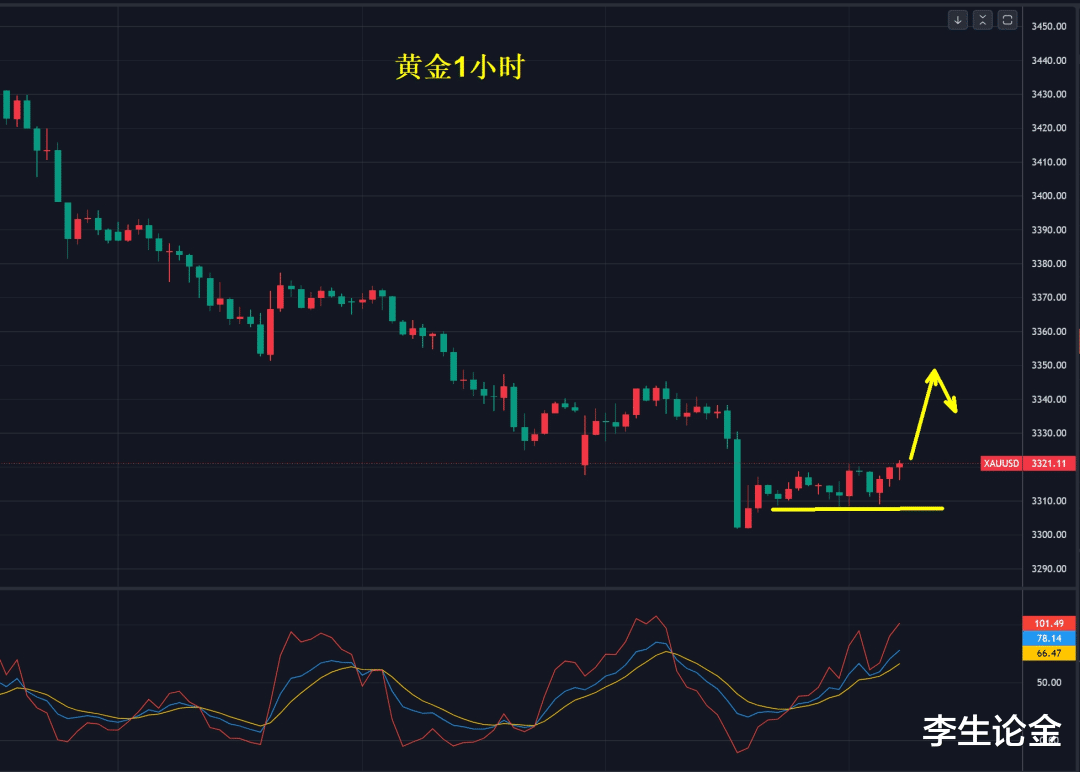Collapse the chart pane using the chevrons icon
Image resolution: width=1080 pixels, height=772 pixels.
(983, 20)
